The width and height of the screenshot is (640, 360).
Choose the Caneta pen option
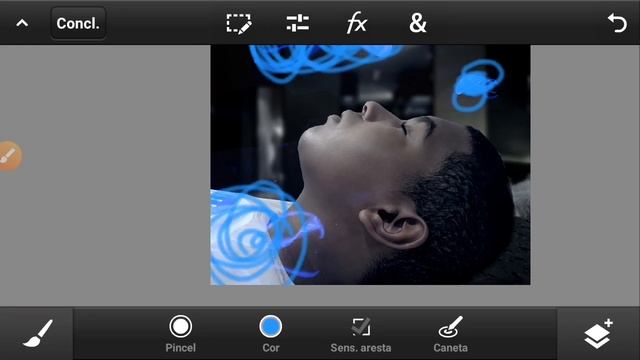(451, 333)
